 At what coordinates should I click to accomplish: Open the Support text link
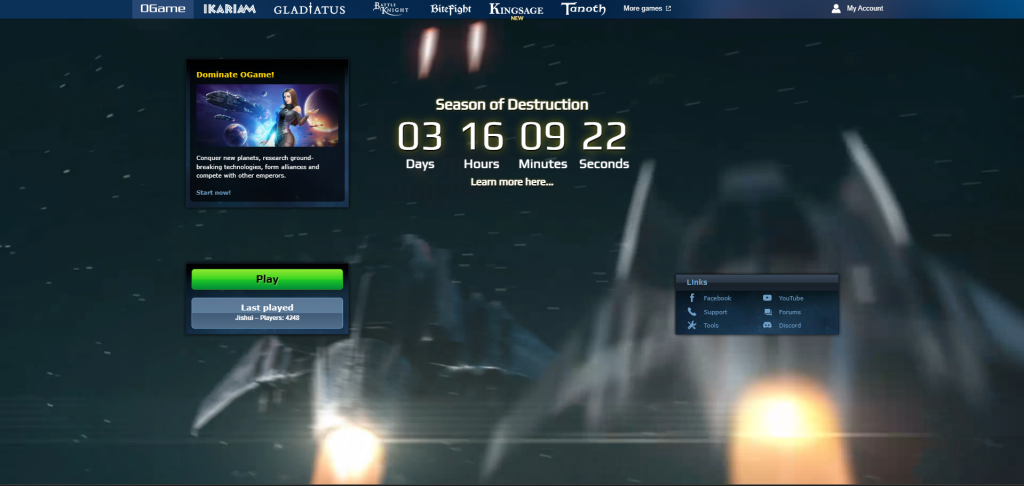point(715,312)
